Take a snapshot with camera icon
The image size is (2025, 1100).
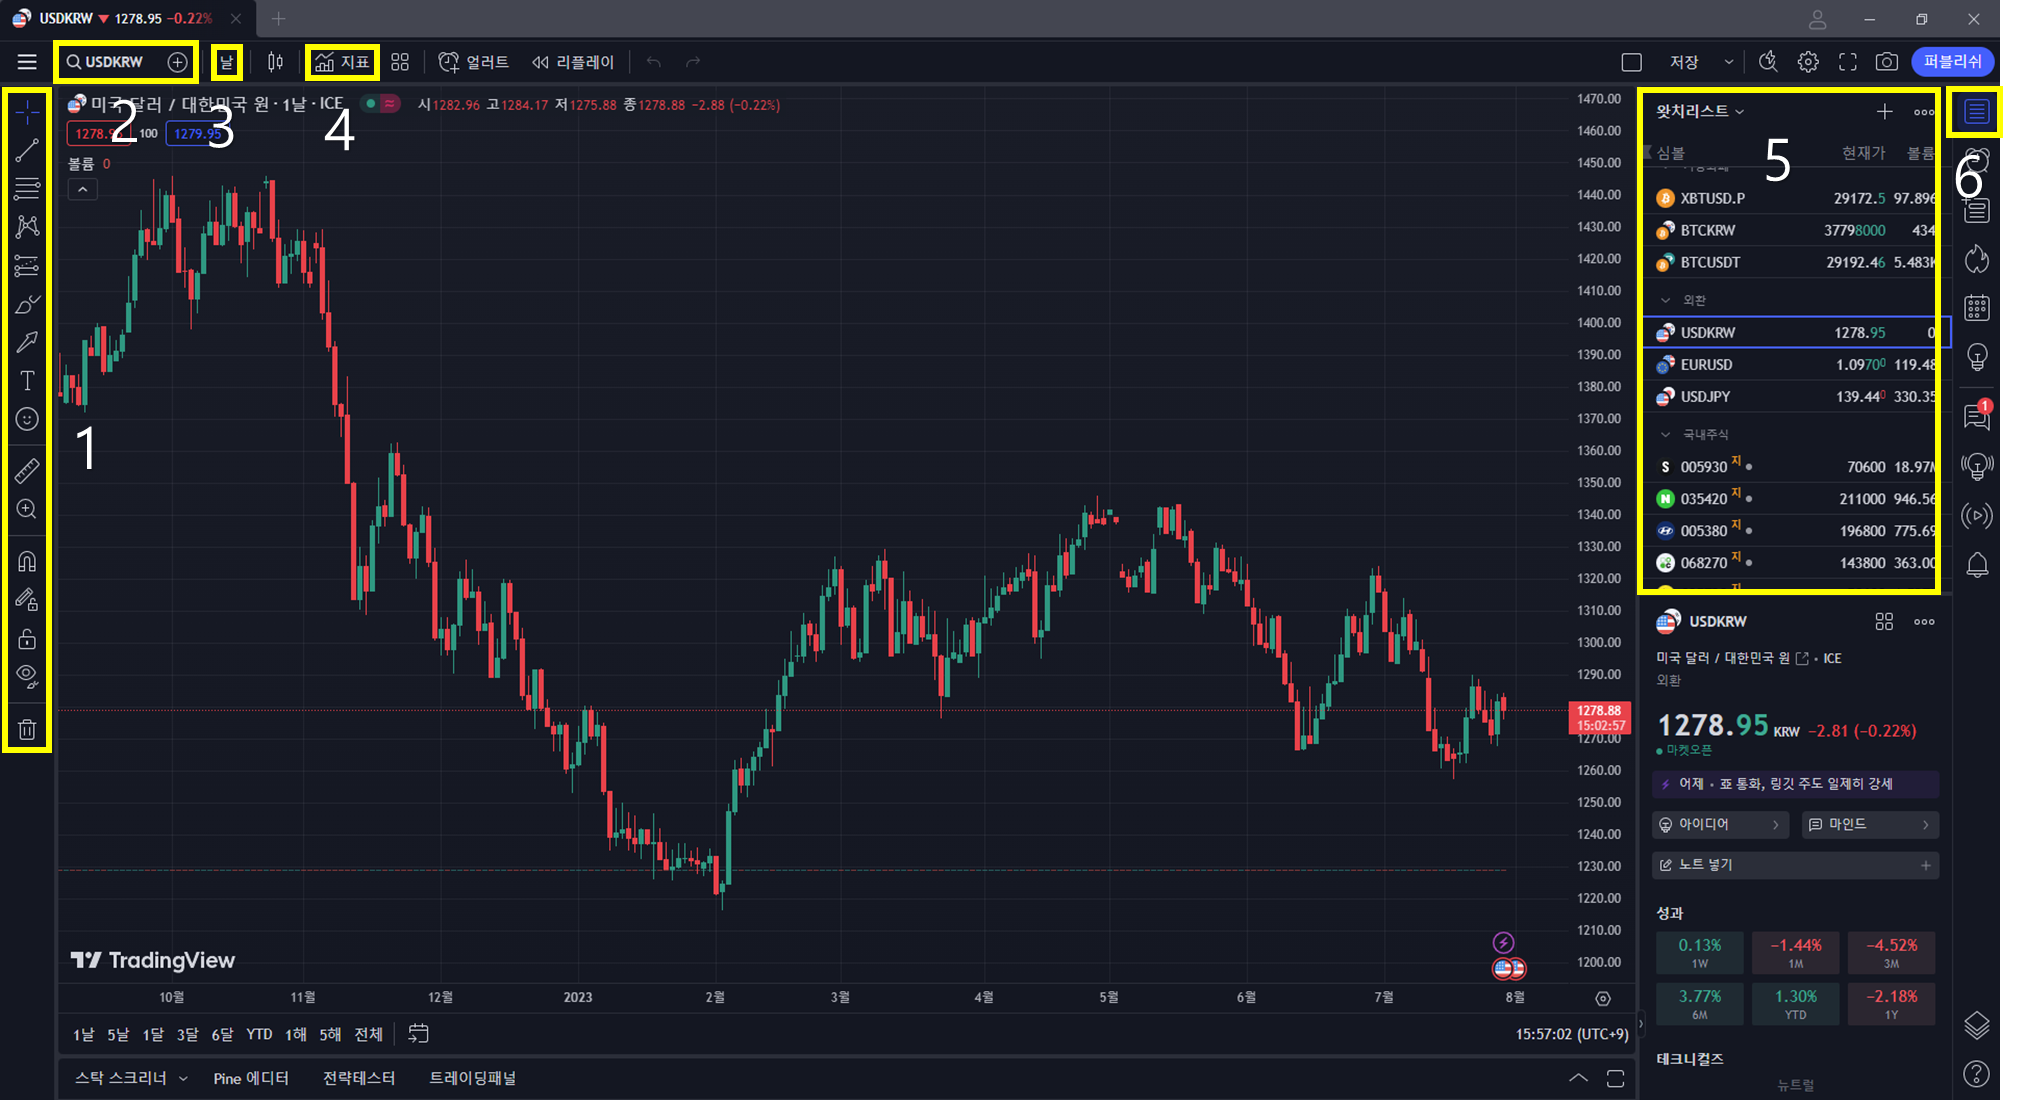pyautogui.click(x=1886, y=62)
